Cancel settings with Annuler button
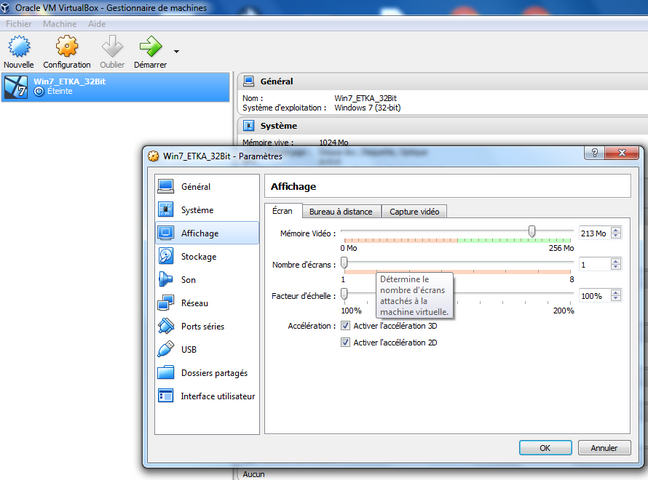This screenshot has height=480, width=648. pyautogui.click(x=604, y=448)
